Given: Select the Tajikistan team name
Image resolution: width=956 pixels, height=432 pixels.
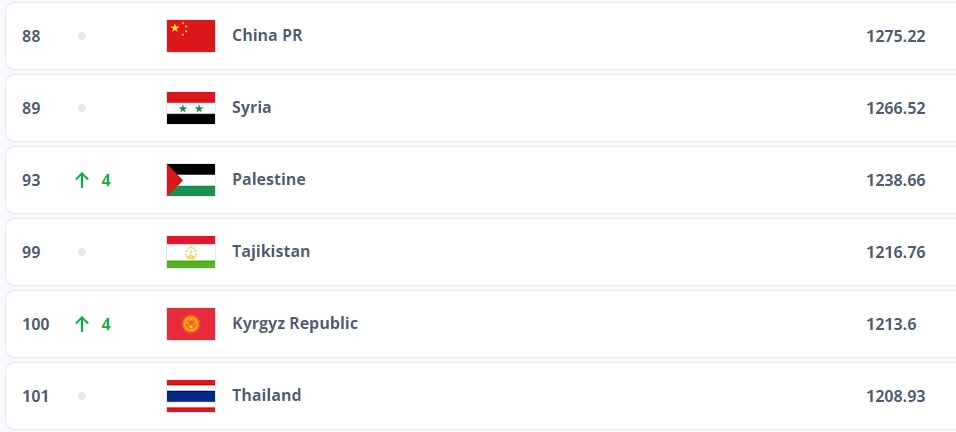Looking at the screenshot, I should [271, 252].
